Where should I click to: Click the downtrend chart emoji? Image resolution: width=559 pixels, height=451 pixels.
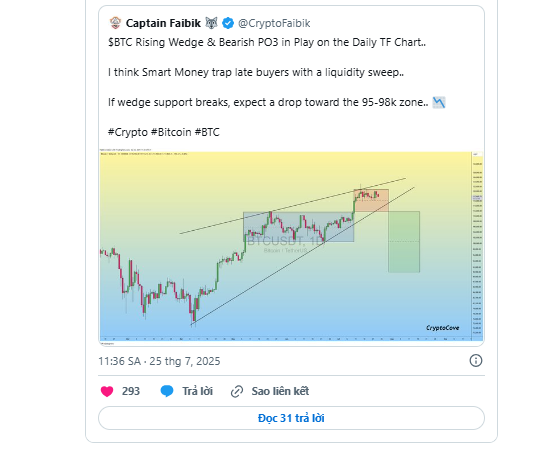(439, 102)
